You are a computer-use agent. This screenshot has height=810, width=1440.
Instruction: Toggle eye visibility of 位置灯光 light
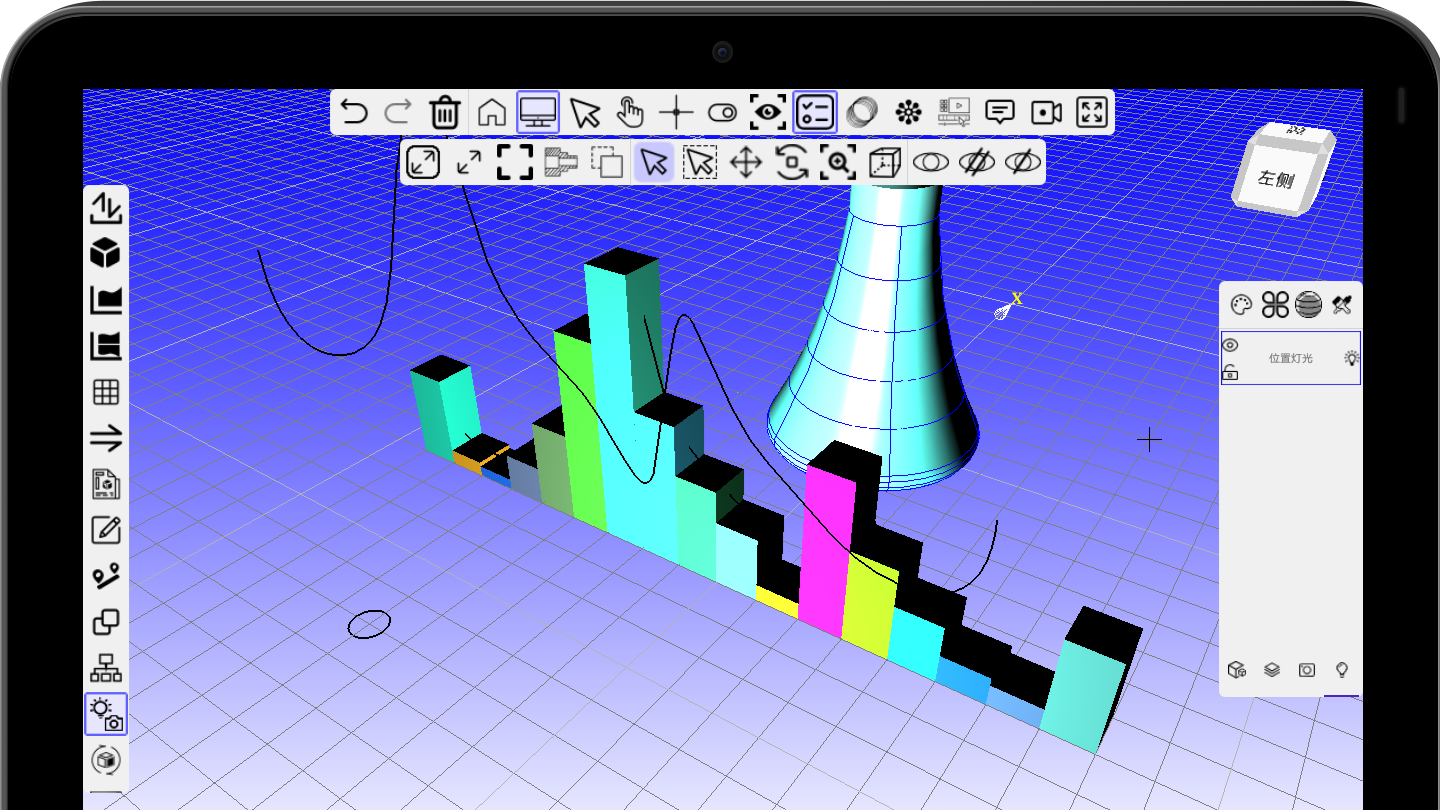point(1231,345)
